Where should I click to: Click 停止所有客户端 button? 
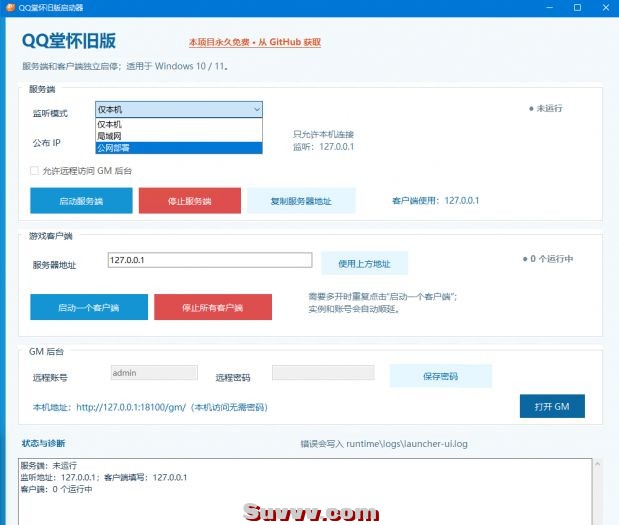pyautogui.click(x=213, y=307)
